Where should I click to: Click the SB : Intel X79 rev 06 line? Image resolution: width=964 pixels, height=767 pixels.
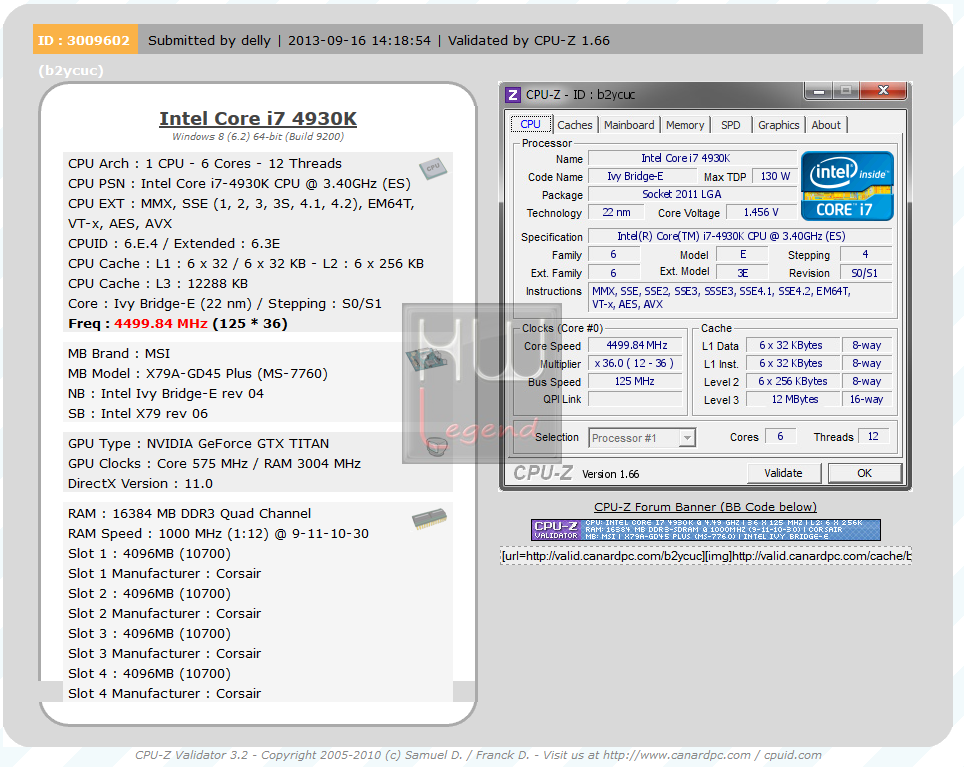(x=138, y=414)
